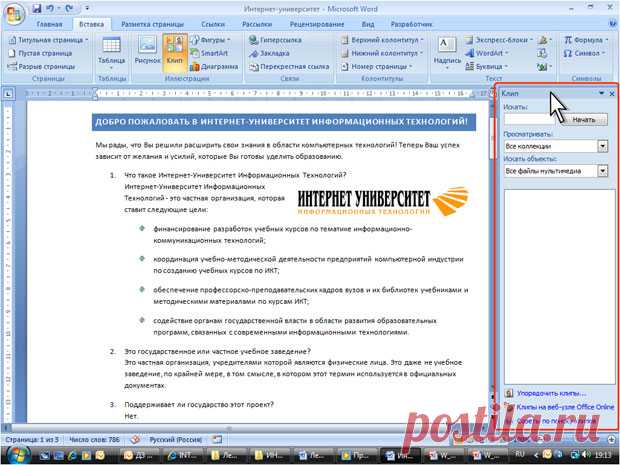Viewport: 620px width, 465px height.
Task: Click the date and time icon in Текст group
Action: [x=542, y=53]
